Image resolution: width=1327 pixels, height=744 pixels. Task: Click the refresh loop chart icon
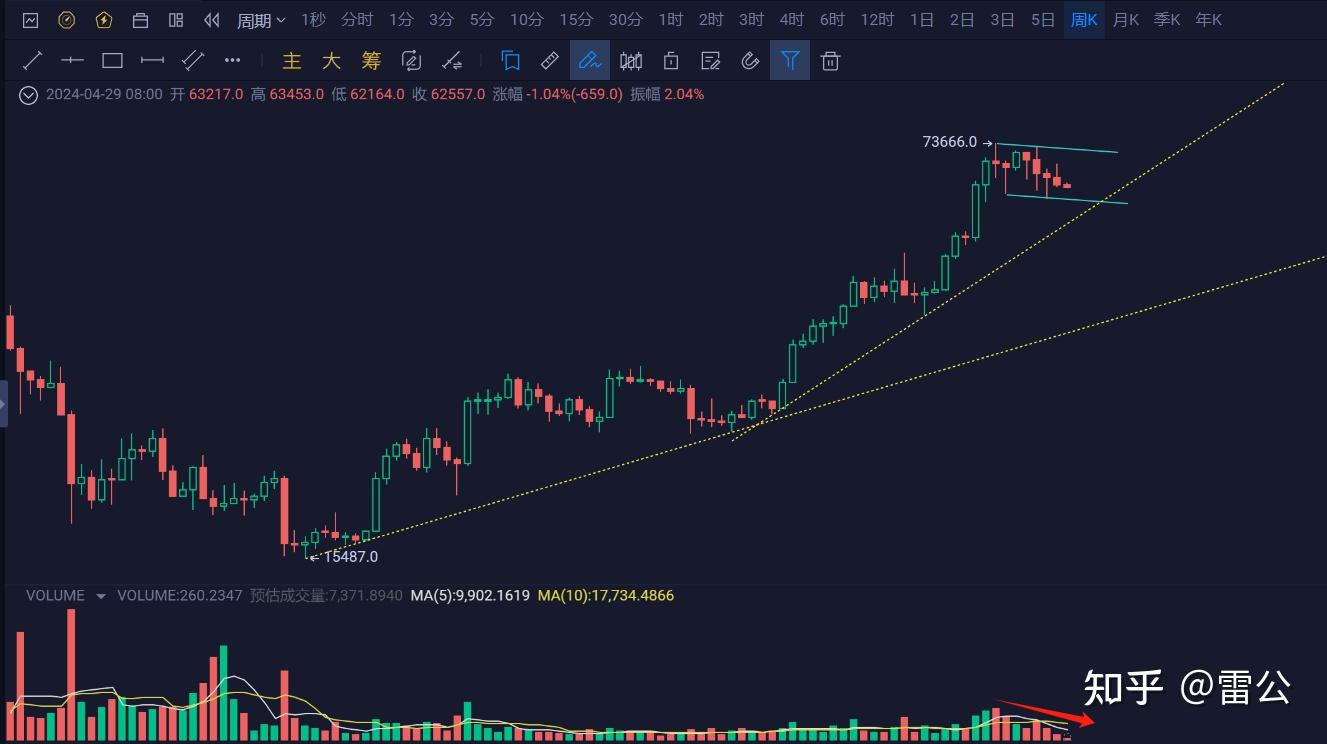pyautogui.click(x=411, y=61)
